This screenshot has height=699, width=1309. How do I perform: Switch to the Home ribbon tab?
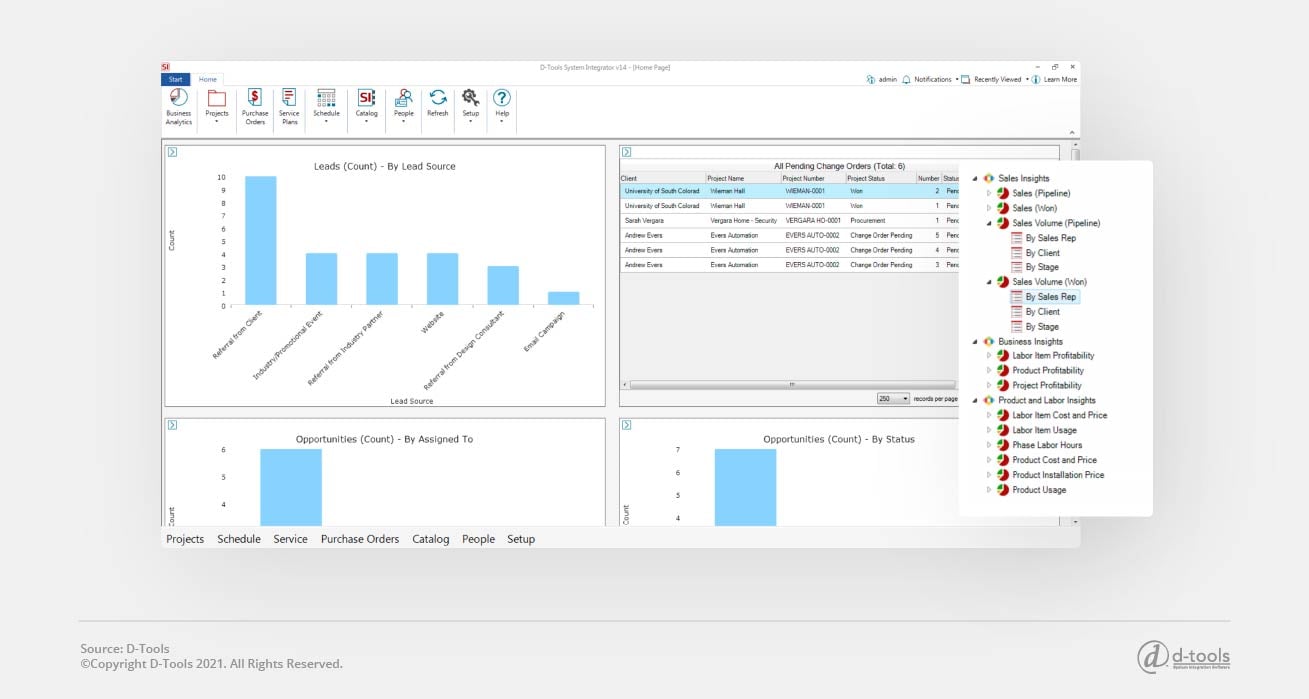207,79
